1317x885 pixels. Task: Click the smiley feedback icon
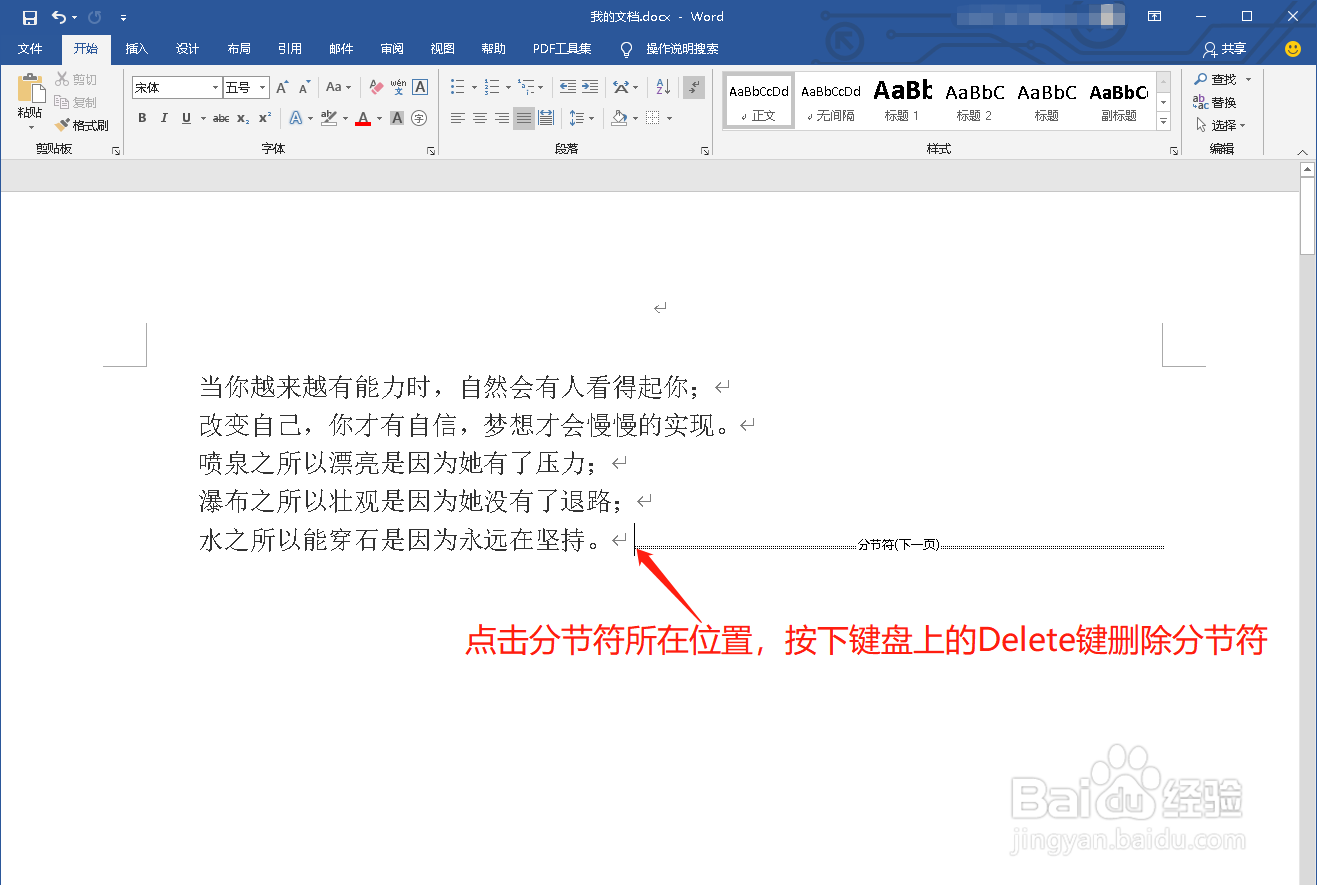[1293, 48]
